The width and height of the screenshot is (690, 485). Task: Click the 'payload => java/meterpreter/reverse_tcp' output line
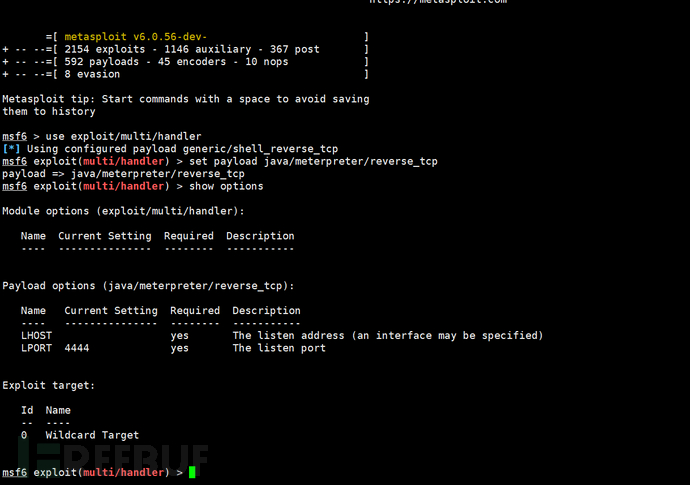pyautogui.click(x=123, y=174)
